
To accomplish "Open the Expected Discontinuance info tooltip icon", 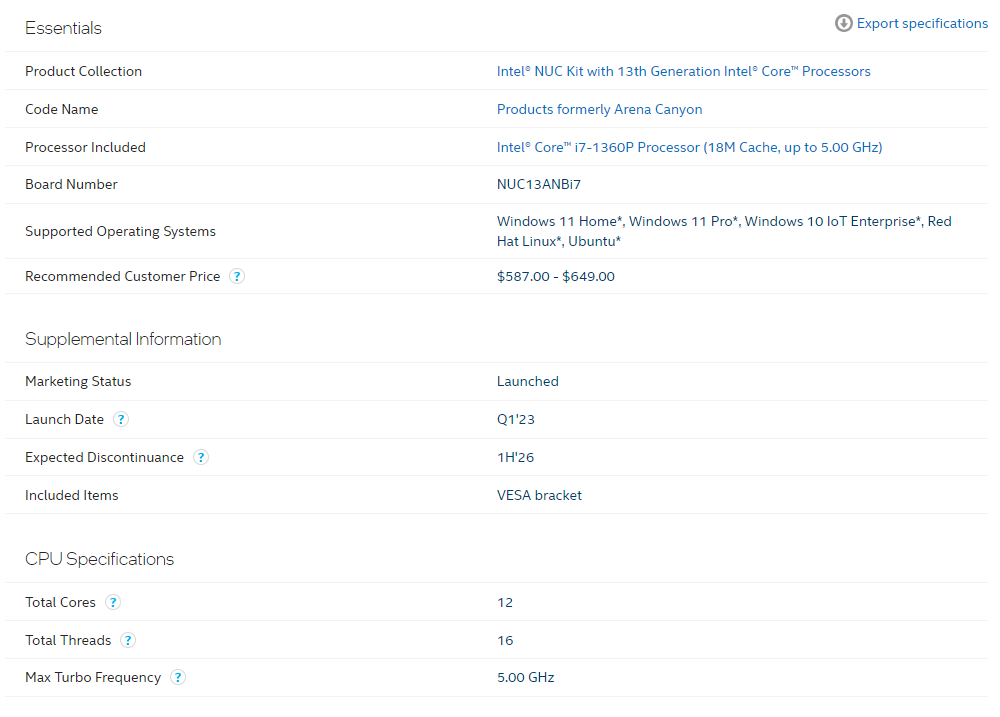I will pos(201,458).
